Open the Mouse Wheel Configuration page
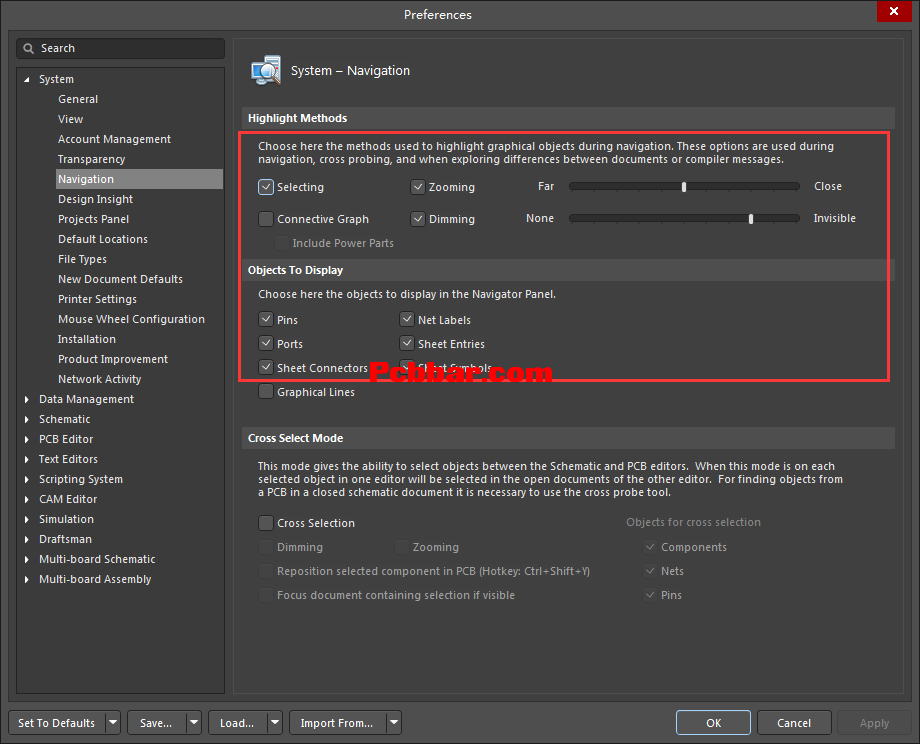Viewport: 920px width, 744px height. pos(131,319)
